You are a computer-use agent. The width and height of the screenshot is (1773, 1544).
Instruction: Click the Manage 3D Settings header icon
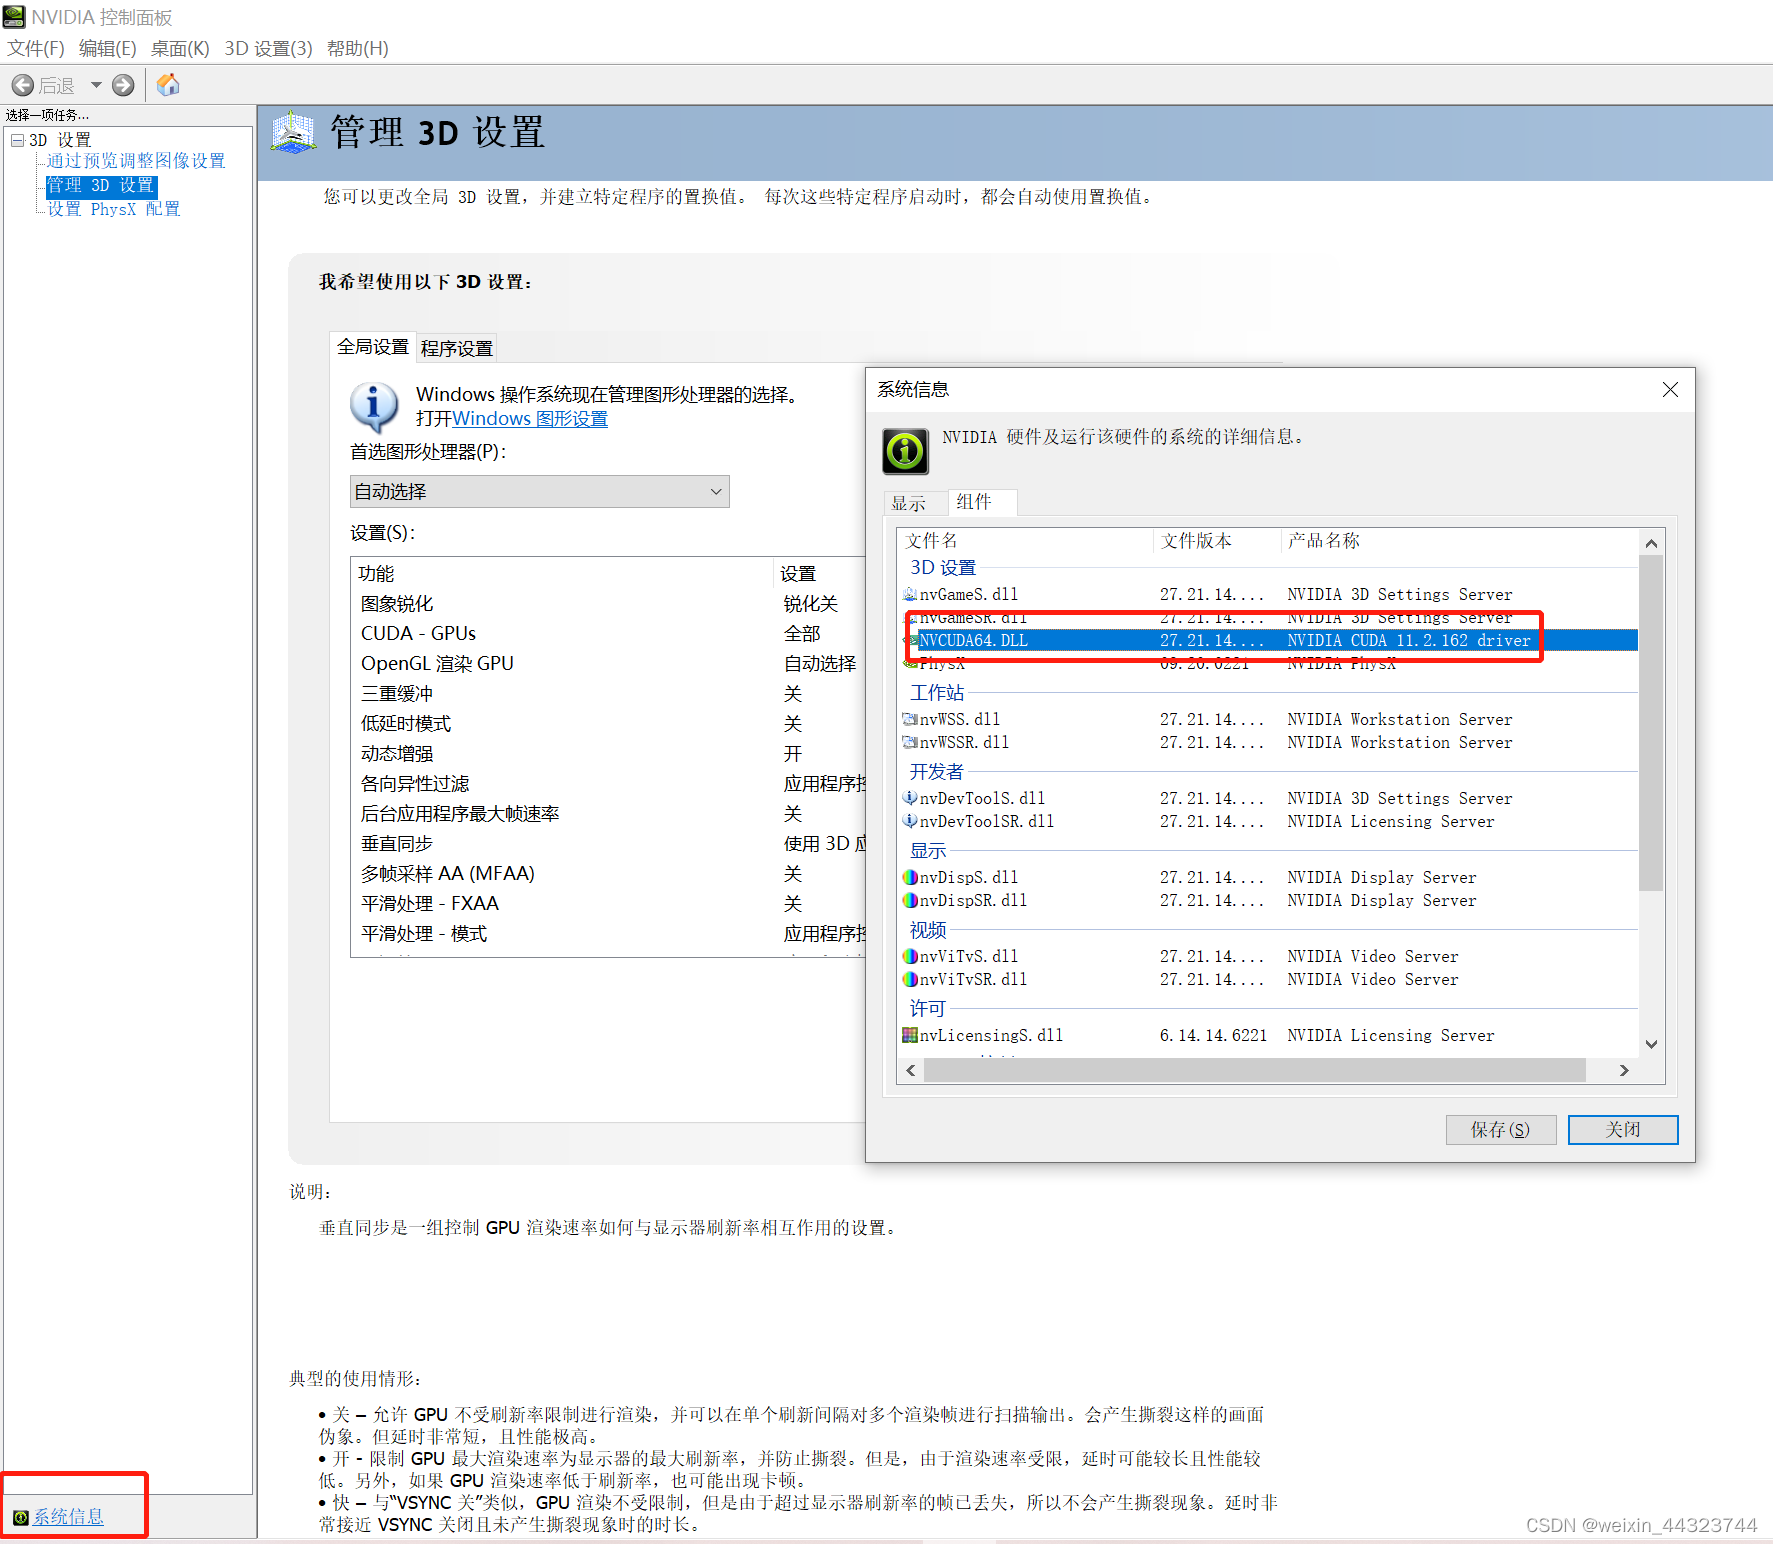click(293, 133)
